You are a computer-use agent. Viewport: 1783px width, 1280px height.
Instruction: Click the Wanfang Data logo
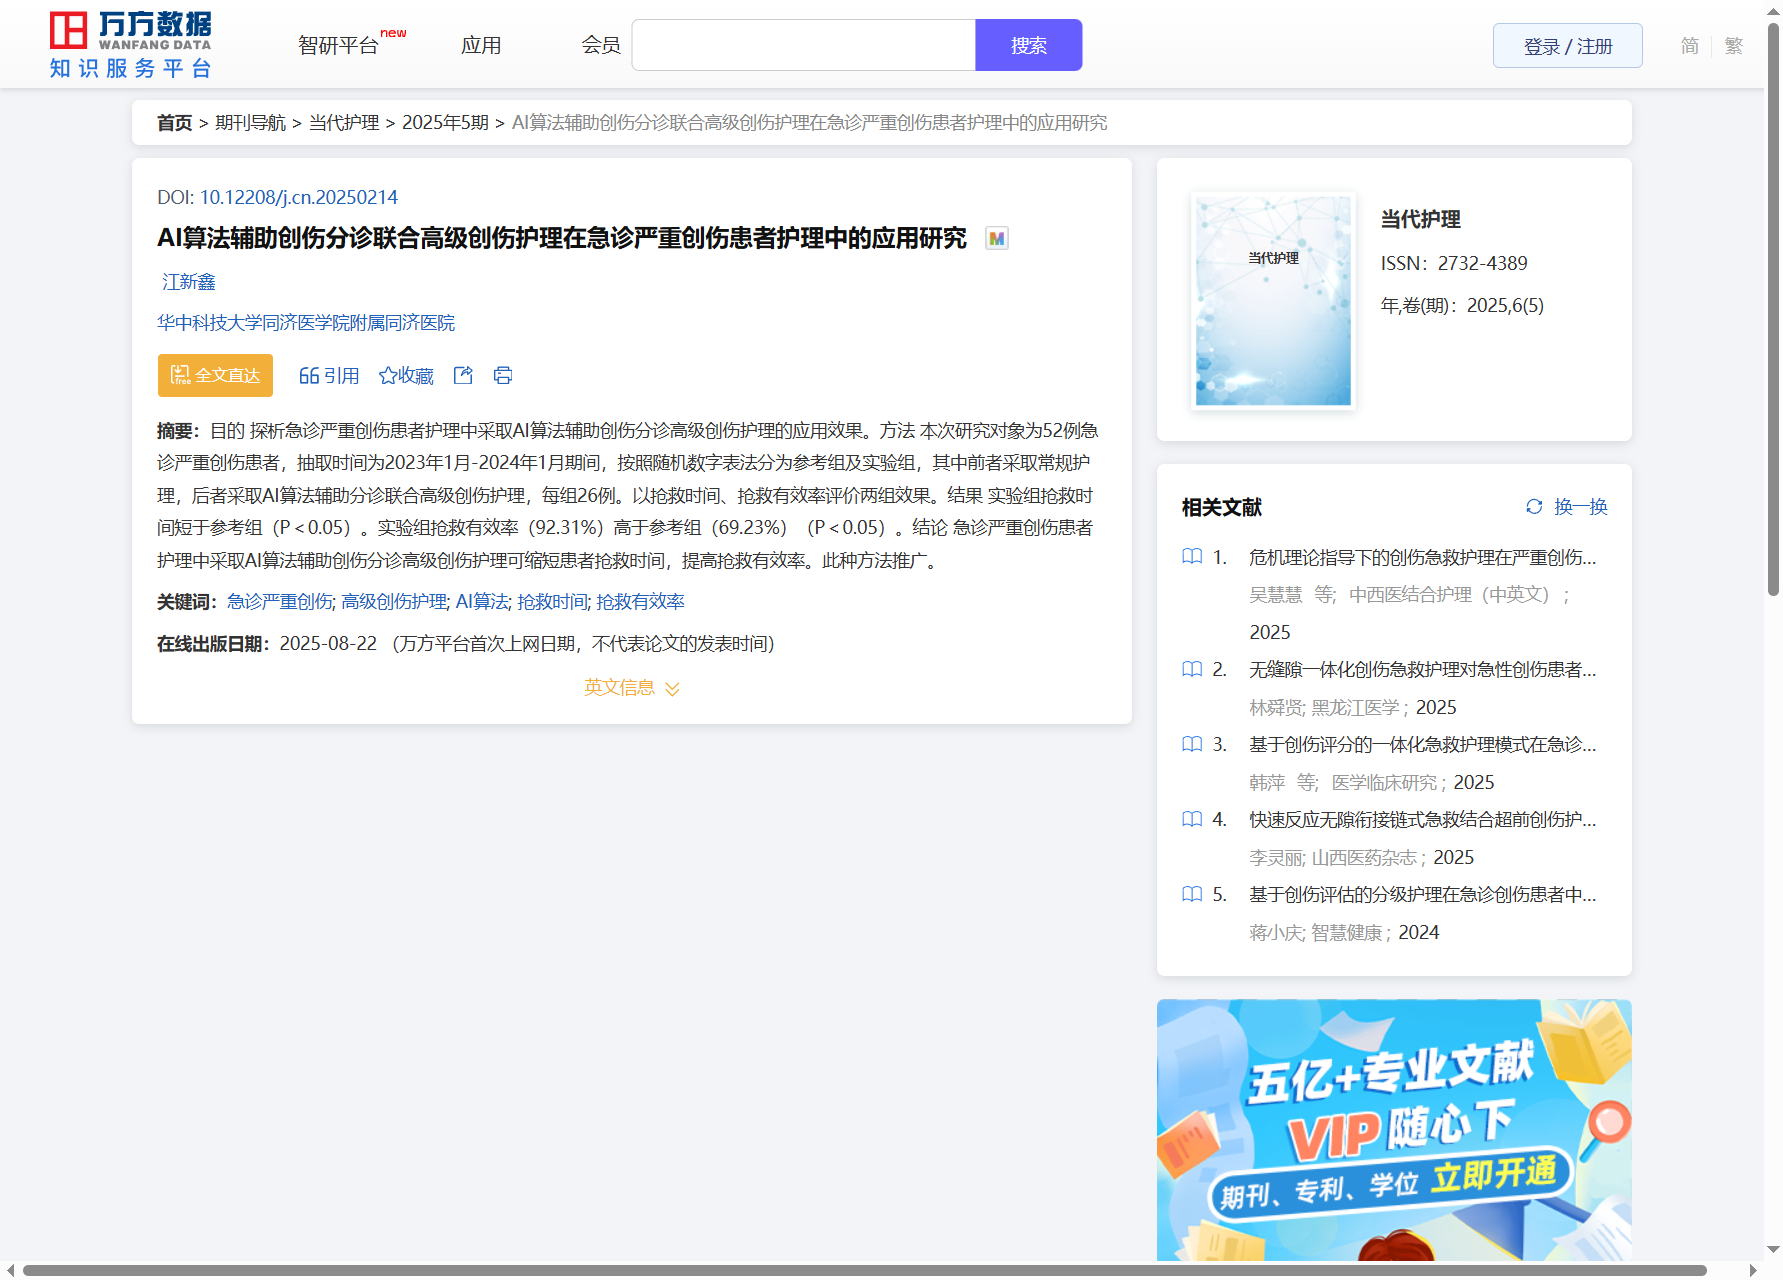(131, 45)
